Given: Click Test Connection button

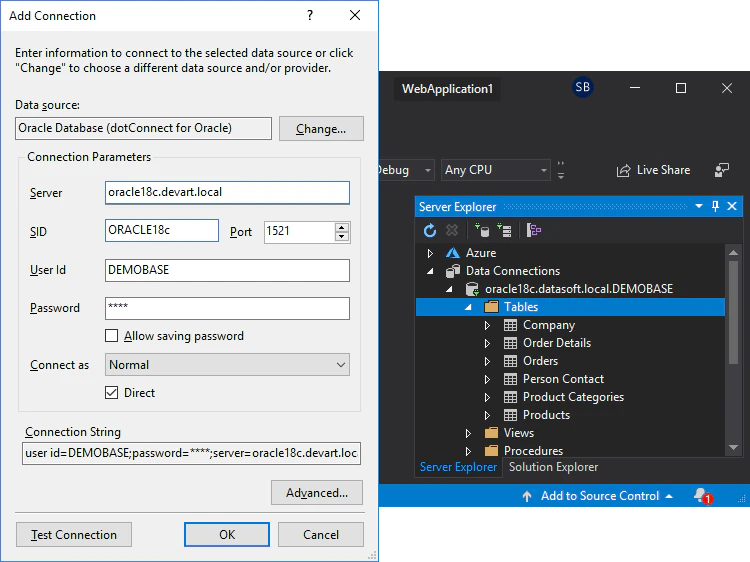Looking at the screenshot, I should click(x=74, y=534).
